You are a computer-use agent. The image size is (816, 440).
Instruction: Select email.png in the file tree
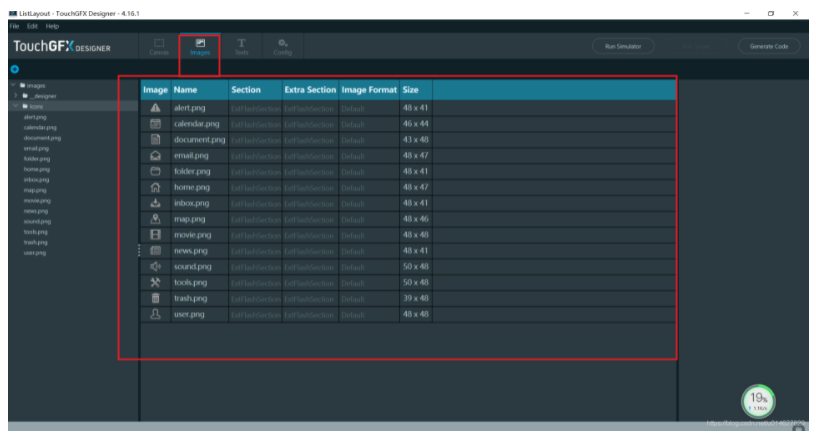click(36, 148)
